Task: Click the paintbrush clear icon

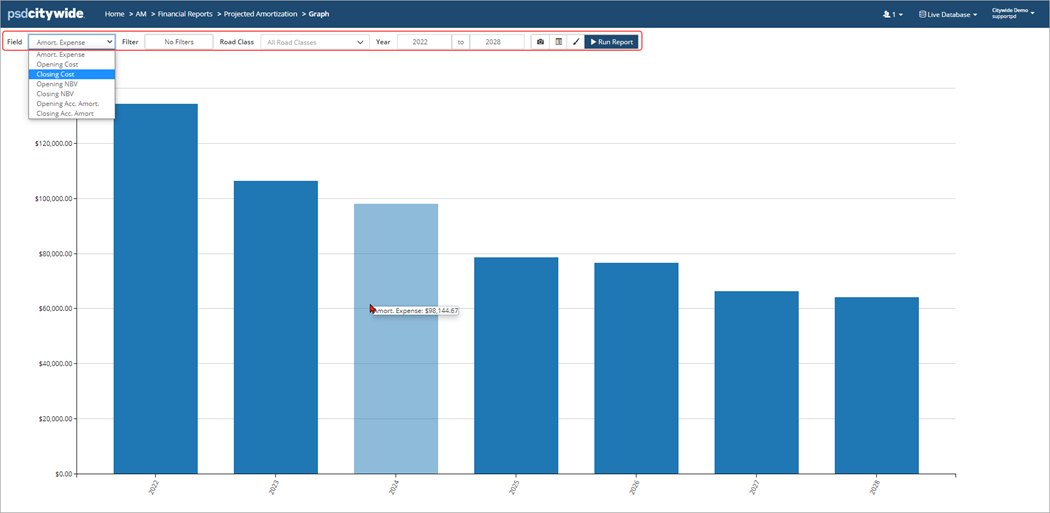Action: (576, 42)
